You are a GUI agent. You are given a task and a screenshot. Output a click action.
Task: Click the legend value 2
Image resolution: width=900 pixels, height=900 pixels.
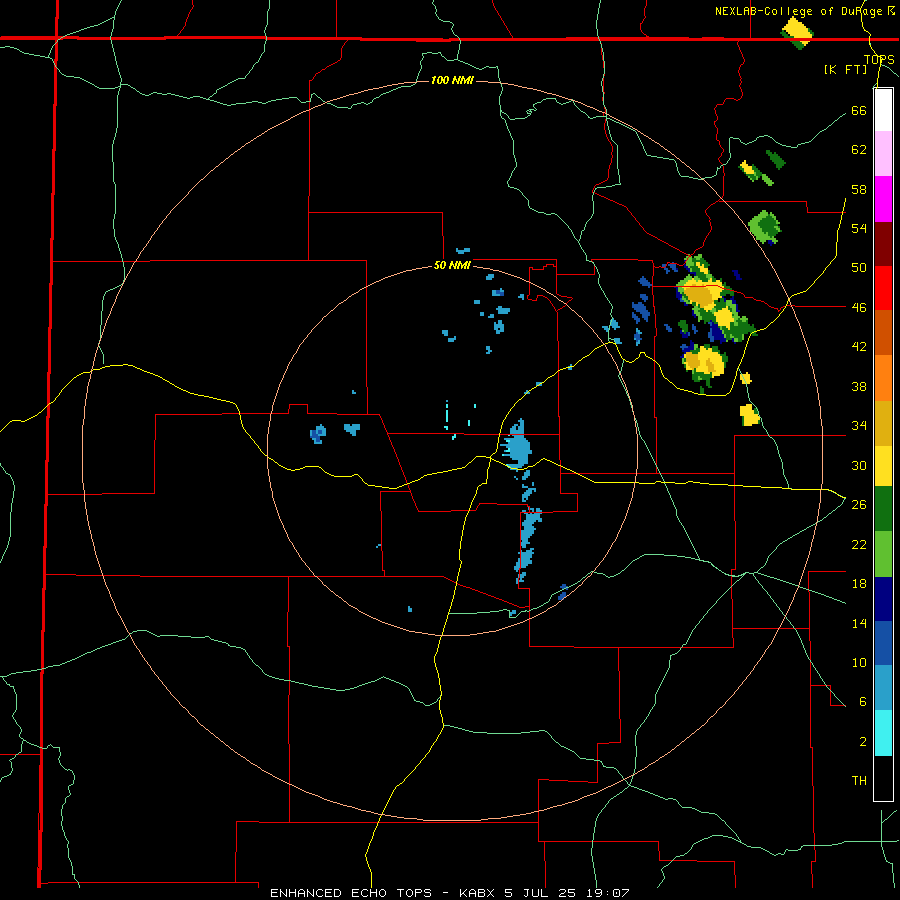click(863, 742)
